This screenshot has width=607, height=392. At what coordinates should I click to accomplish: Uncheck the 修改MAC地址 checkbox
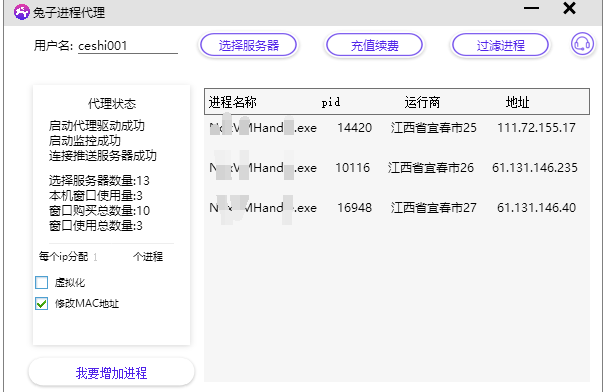41,303
